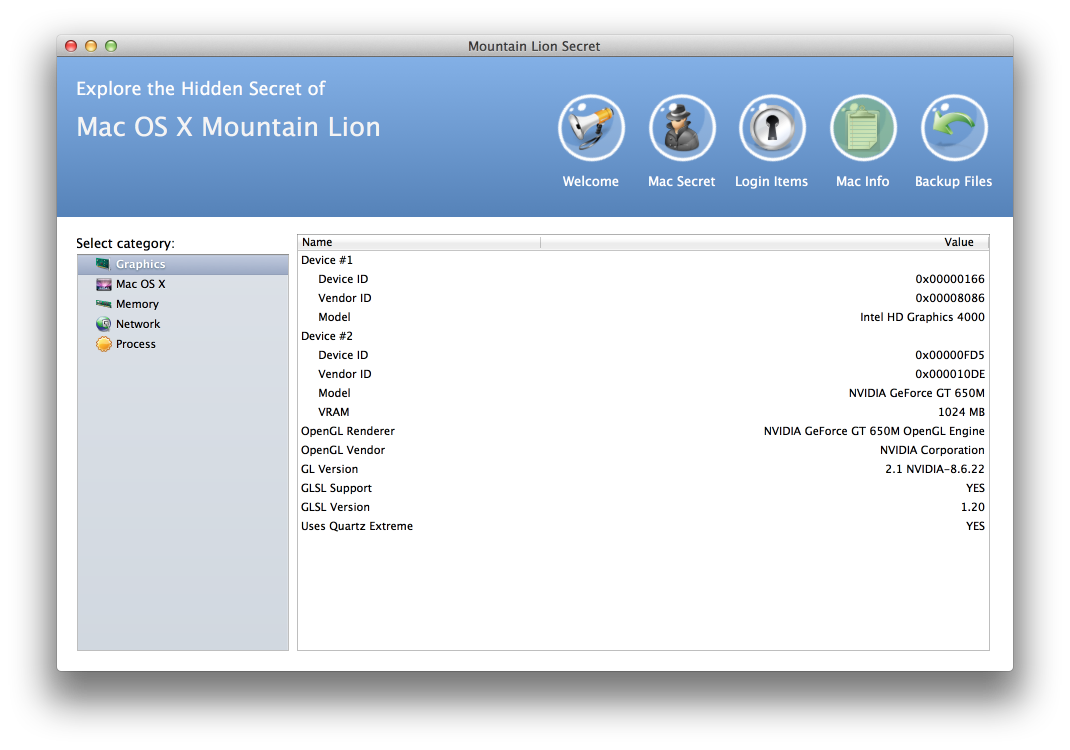1070x750 pixels.
Task: Click the 1.20 value
Action: click(972, 507)
